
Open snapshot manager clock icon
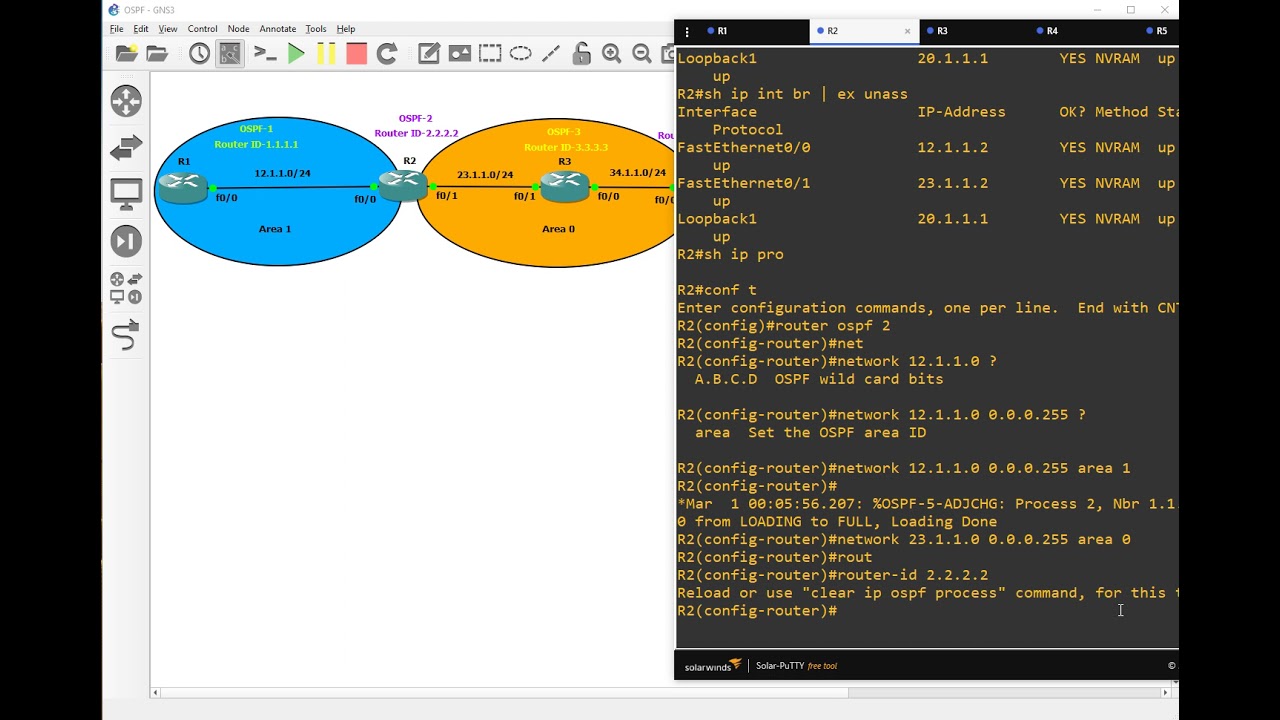tap(199, 54)
